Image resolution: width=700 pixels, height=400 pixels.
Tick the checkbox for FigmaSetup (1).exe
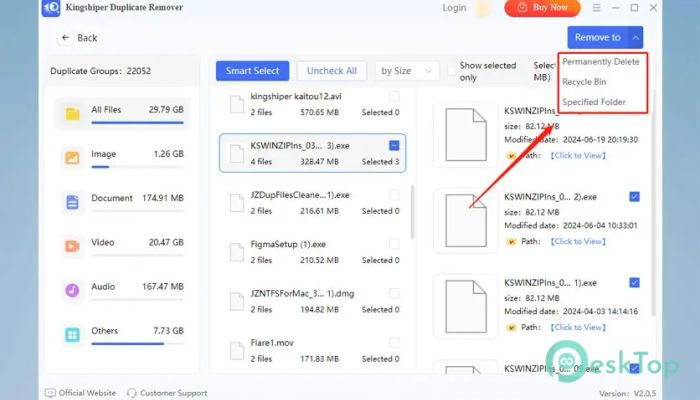click(394, 244)
